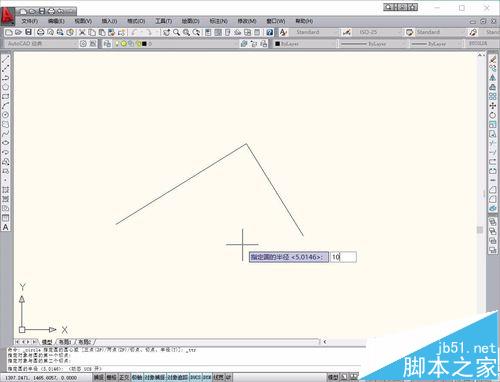Open the Table Style Standard dropdown
This screenshot has width=500, height=382.
pos(441,32)
